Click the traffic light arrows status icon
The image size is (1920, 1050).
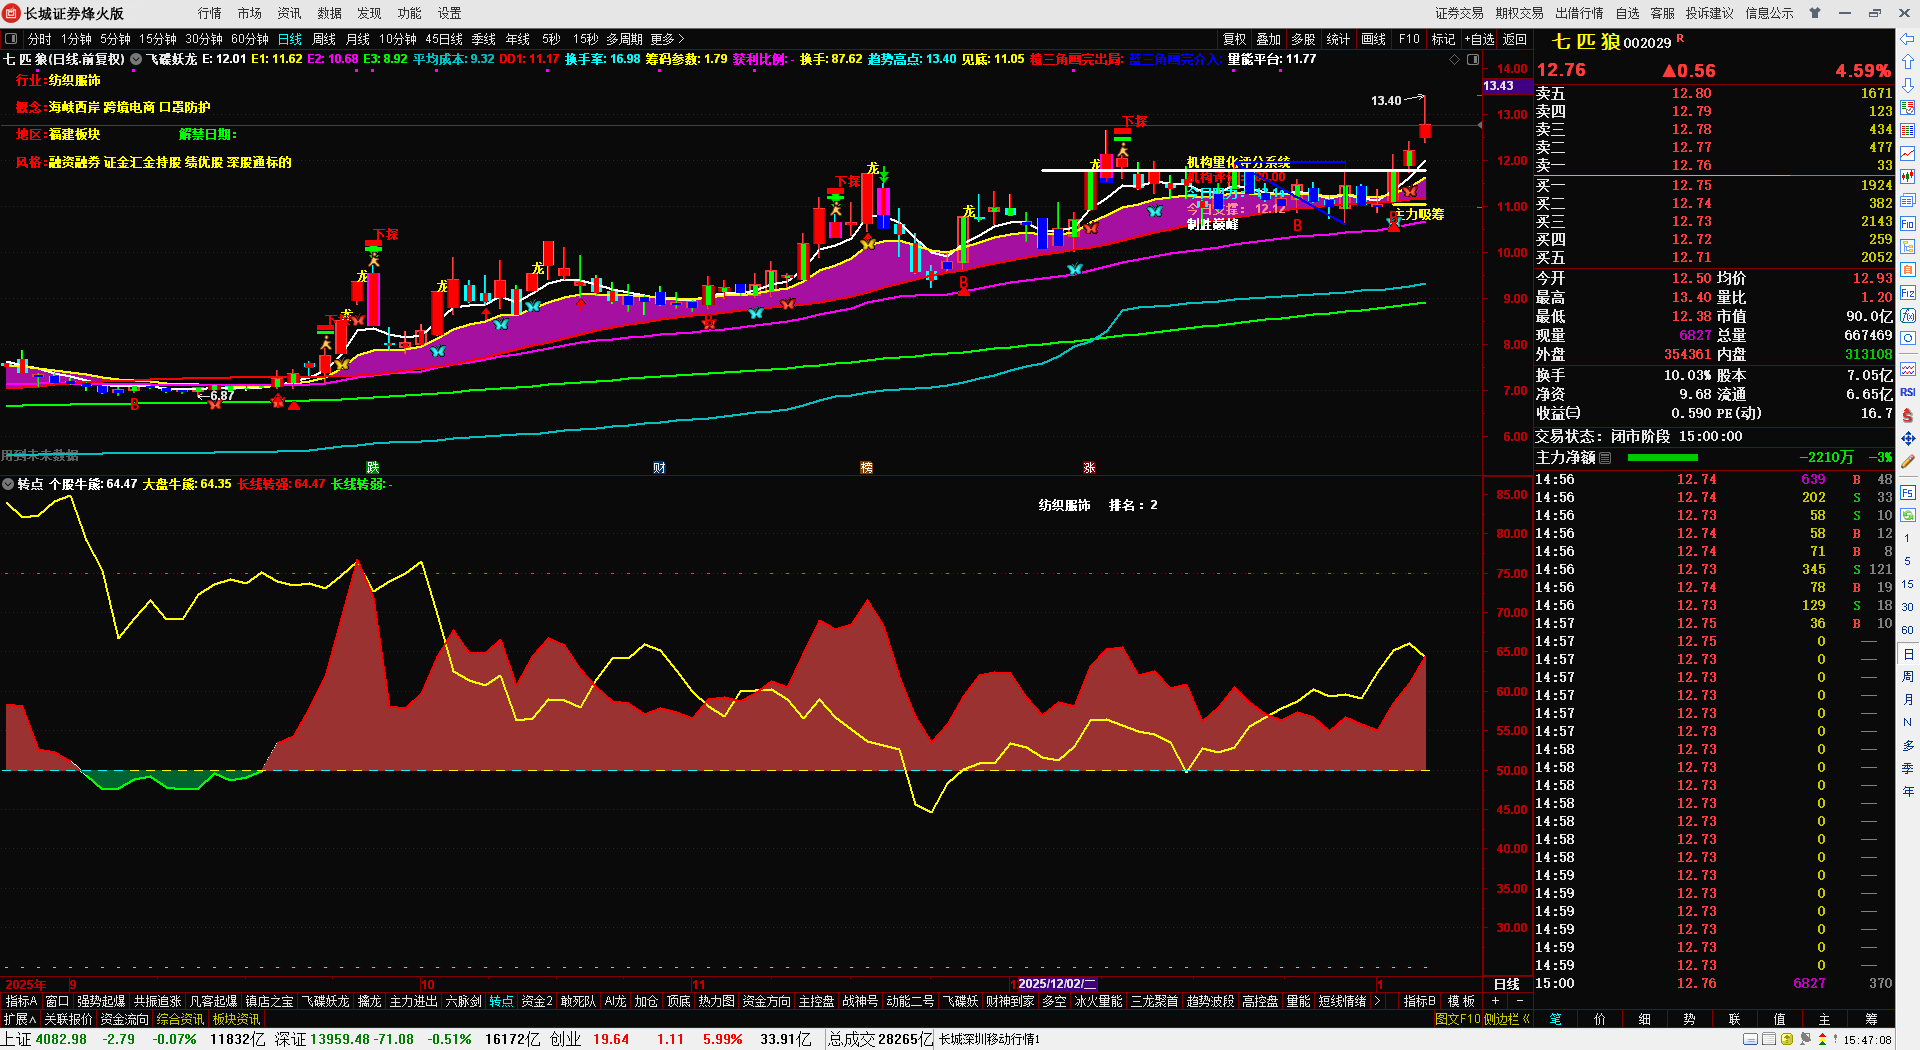(1822, 1039)
